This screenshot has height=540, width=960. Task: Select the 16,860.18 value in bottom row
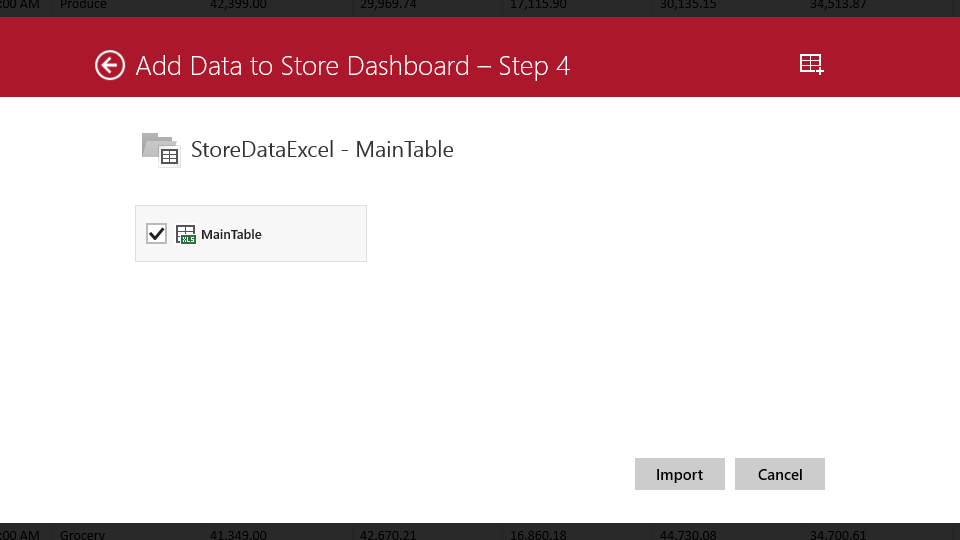(538, 534)
